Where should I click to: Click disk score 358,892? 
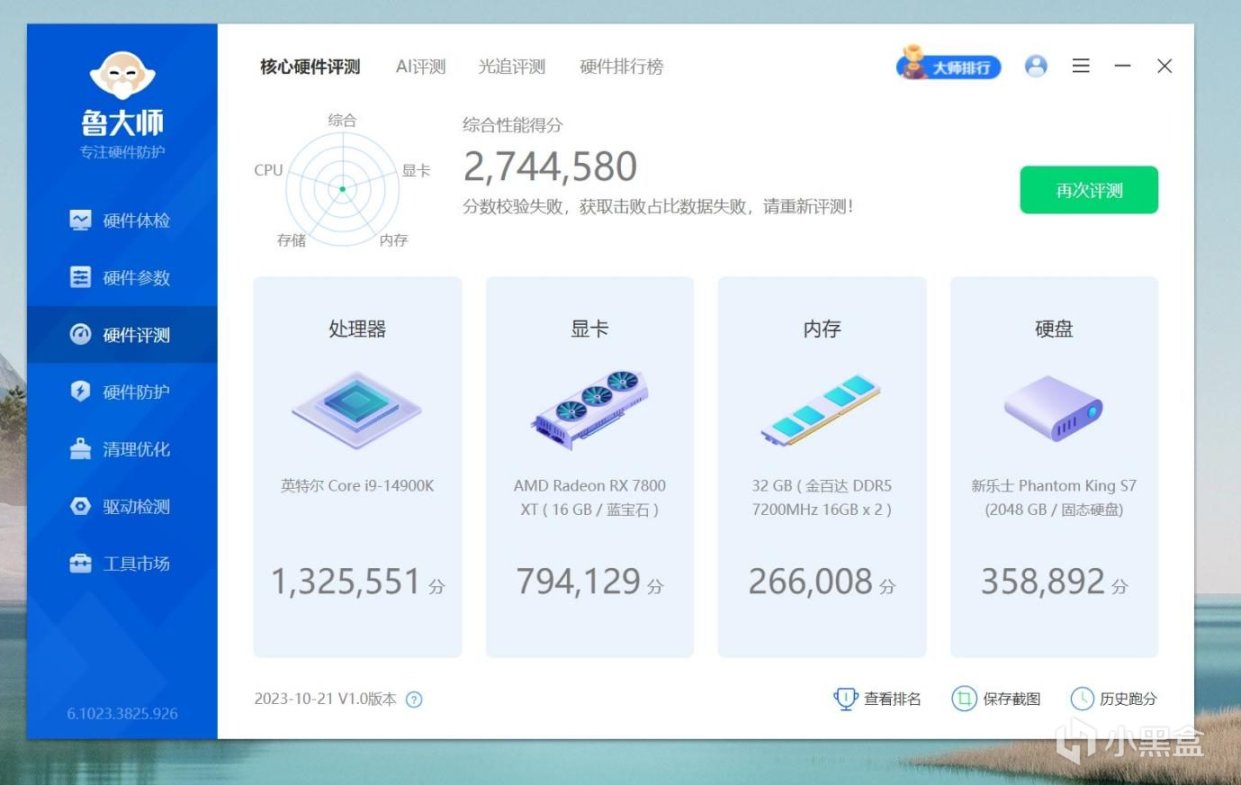point(1043,581)
